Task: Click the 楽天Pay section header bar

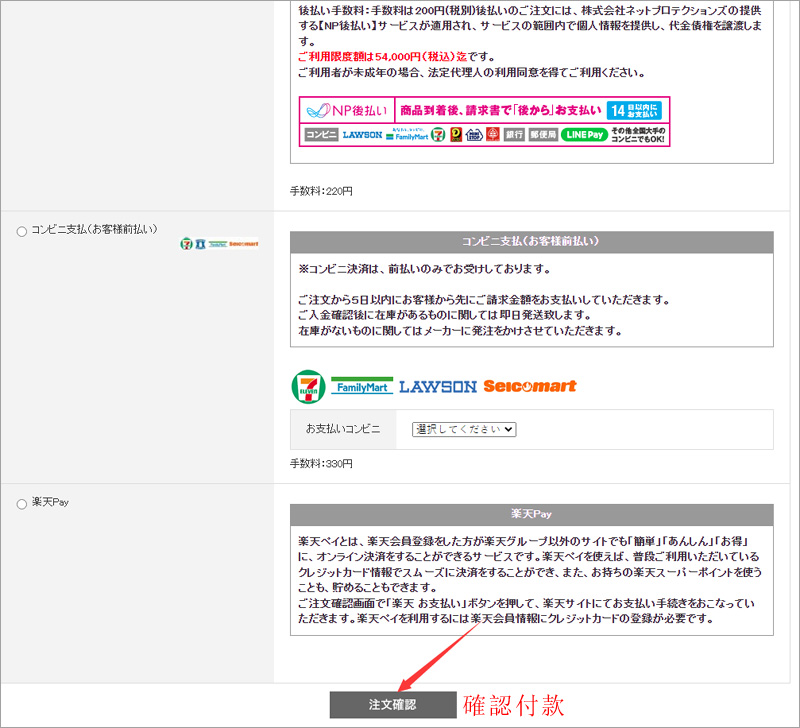Action: click(x=531, y=514)
